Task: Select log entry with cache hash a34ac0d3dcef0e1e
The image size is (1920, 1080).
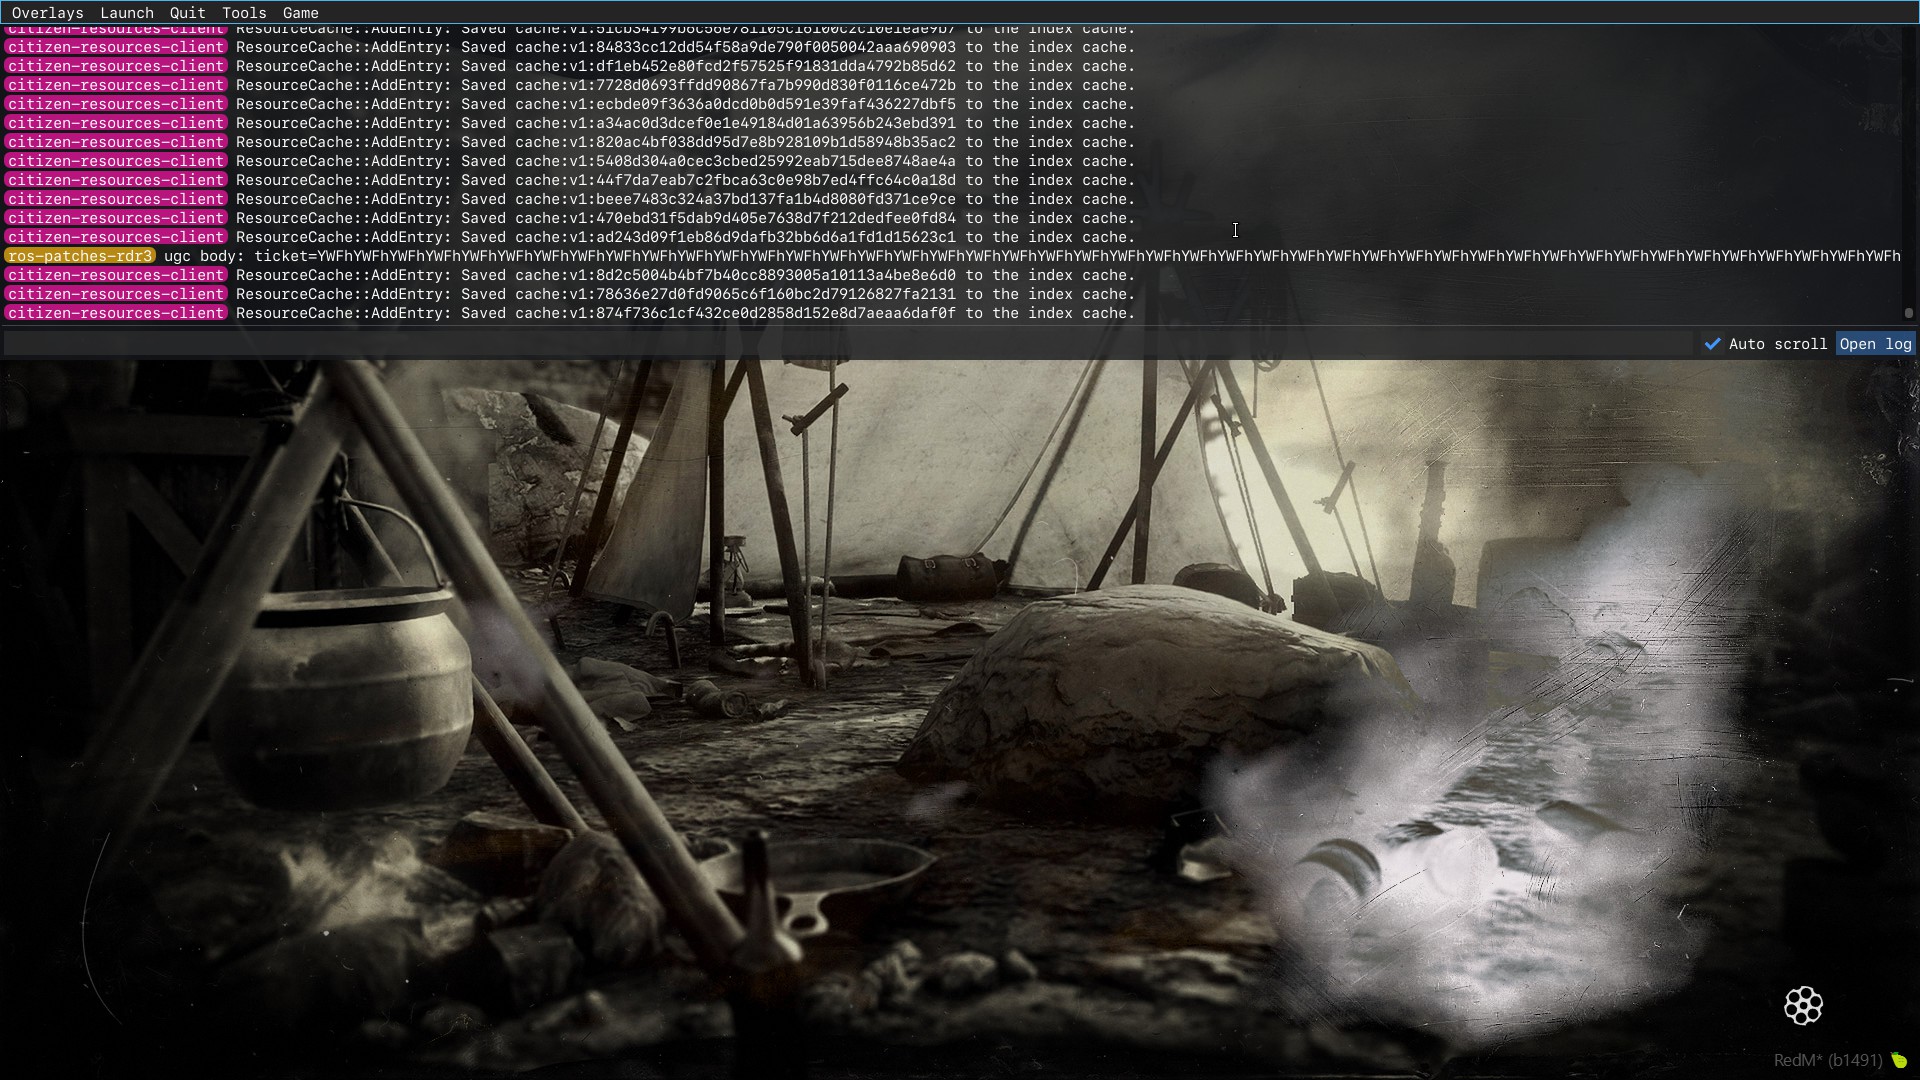Action: coord(570,123)
